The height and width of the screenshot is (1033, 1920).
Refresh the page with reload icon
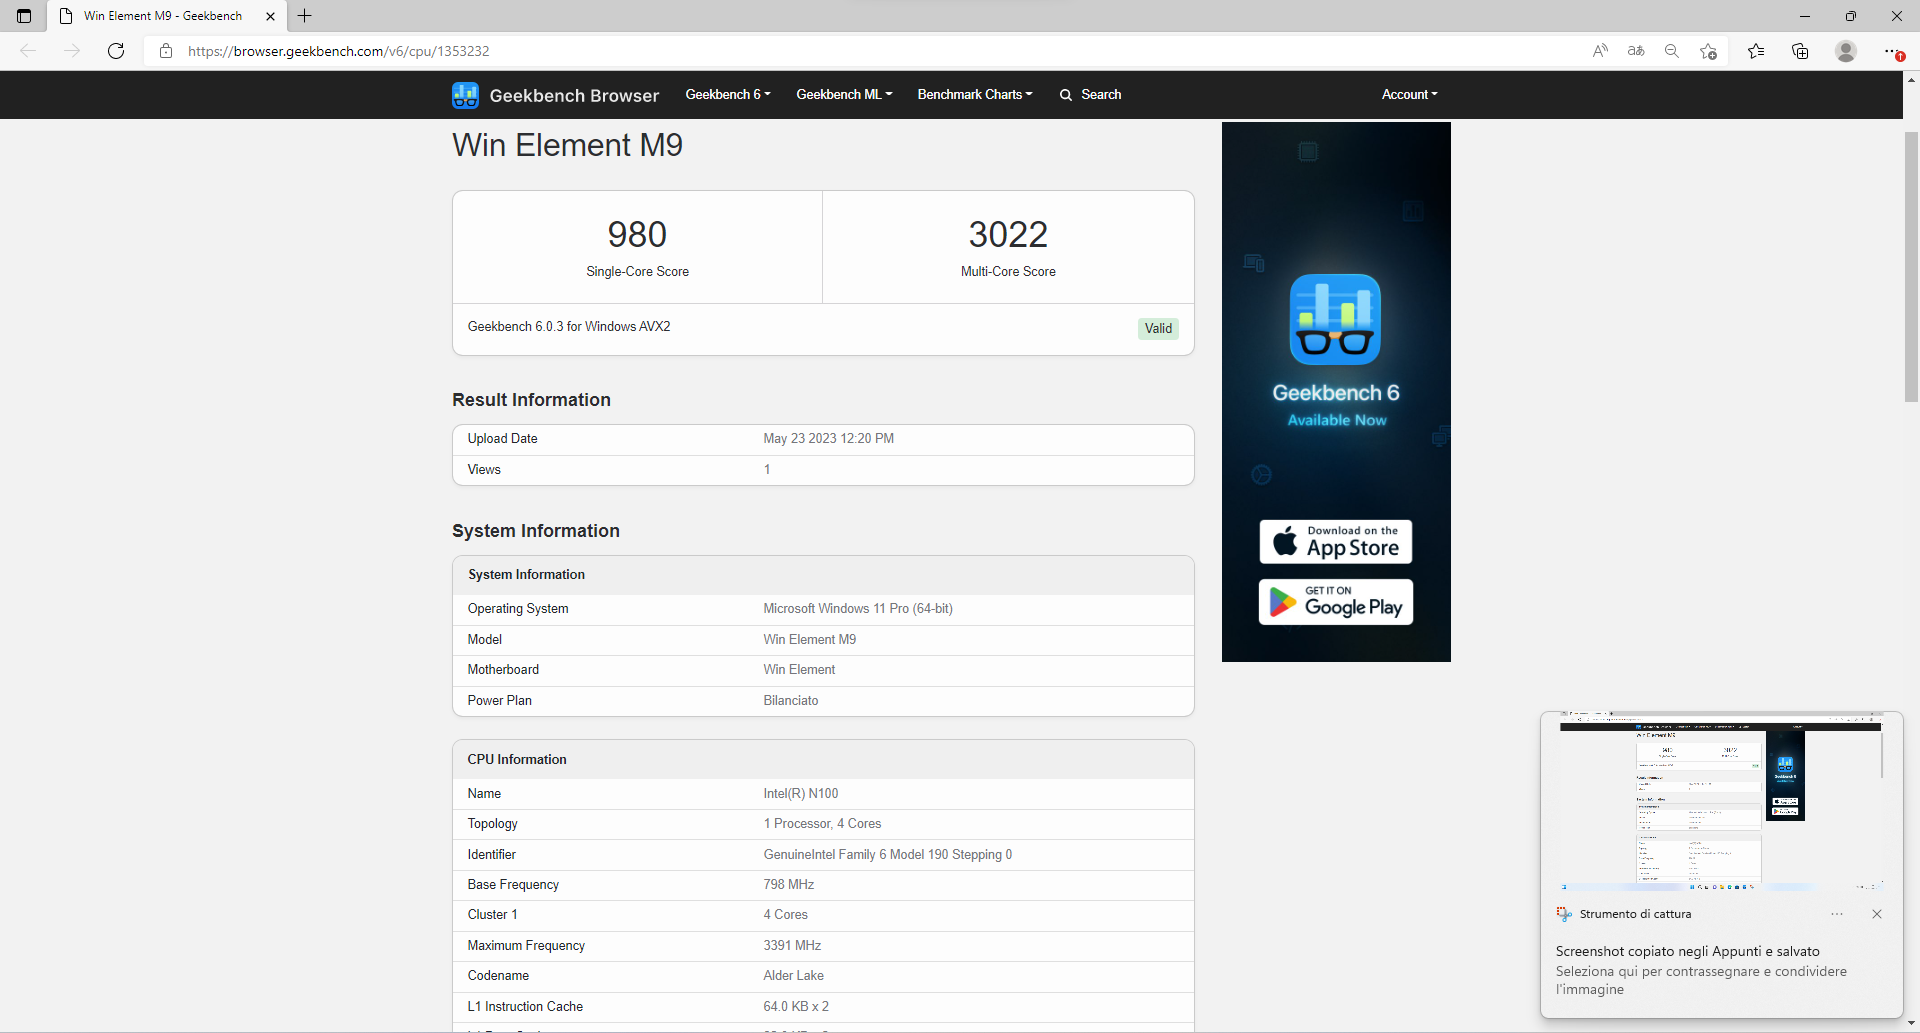(x=116, y=51)
